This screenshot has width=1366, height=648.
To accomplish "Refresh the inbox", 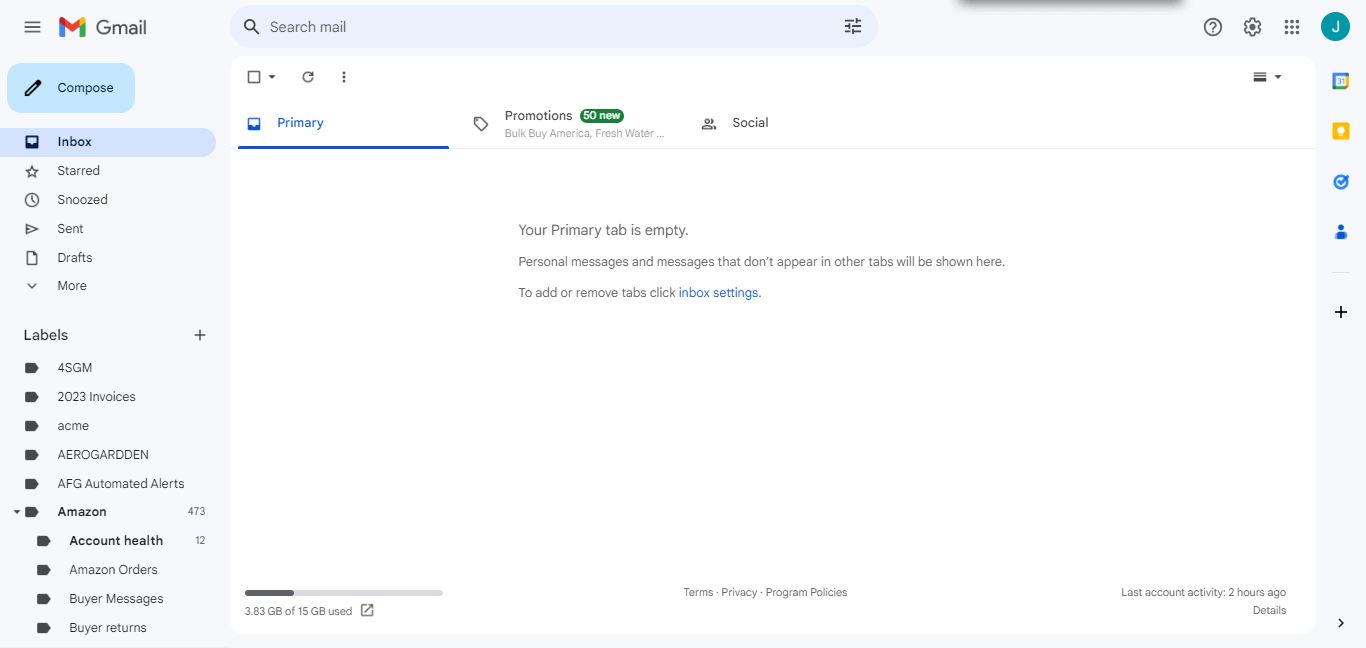I will click(308, 77).
